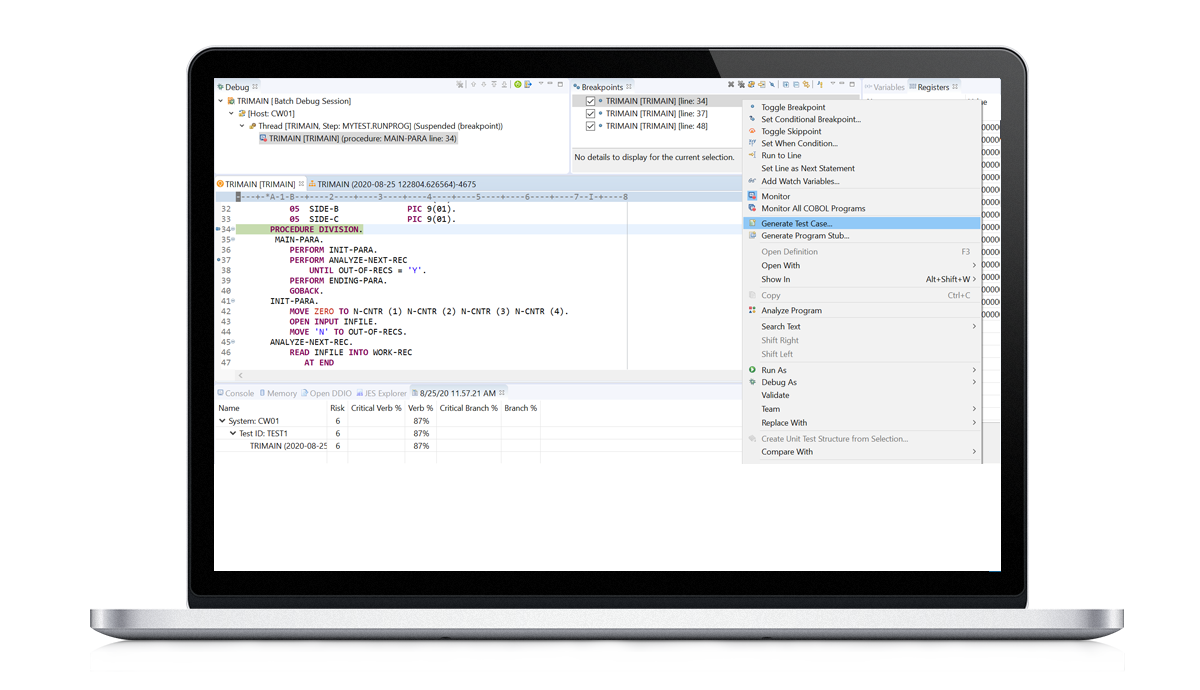Collapse the System: CW01 row

tap(222, 421)
